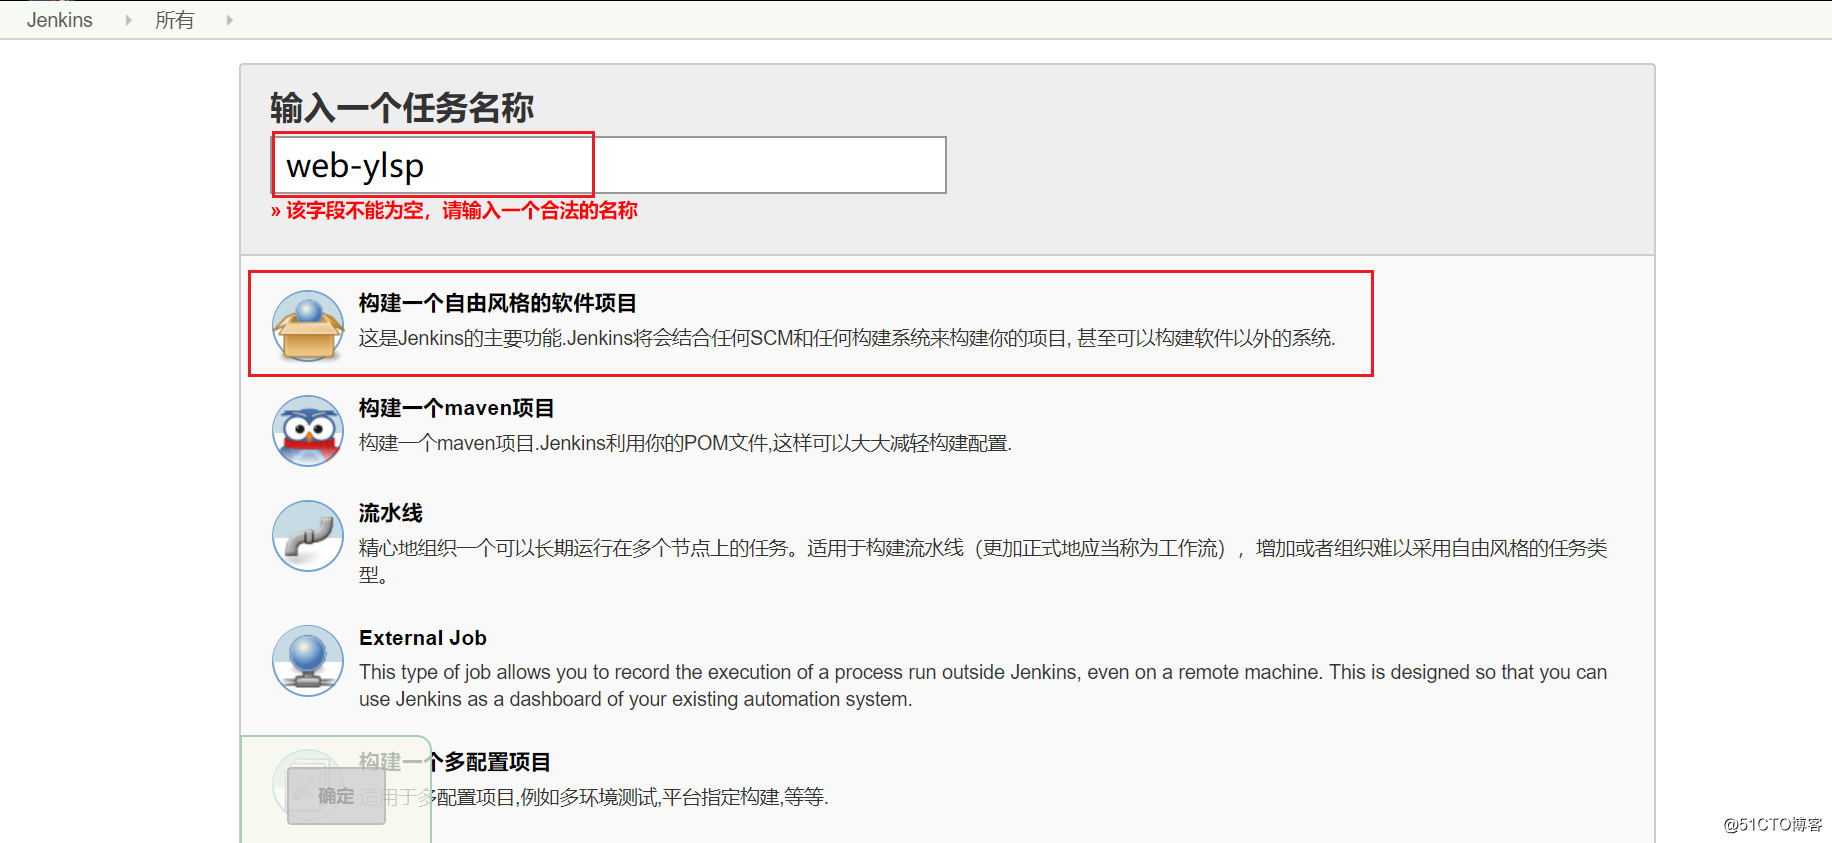1832x843 pixels.
Task: Click the red empty-field validation message
Action: [x=454, y=211]
